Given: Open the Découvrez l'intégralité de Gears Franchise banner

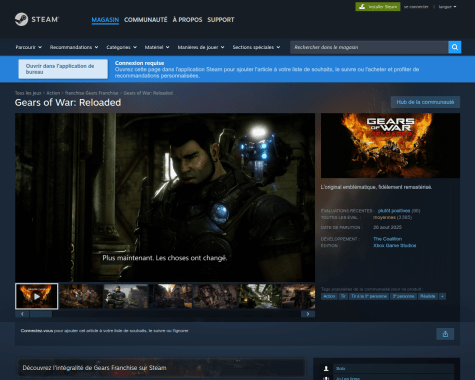Looking at the screenshot, I should pyautogui.click(x=161, y=368).
